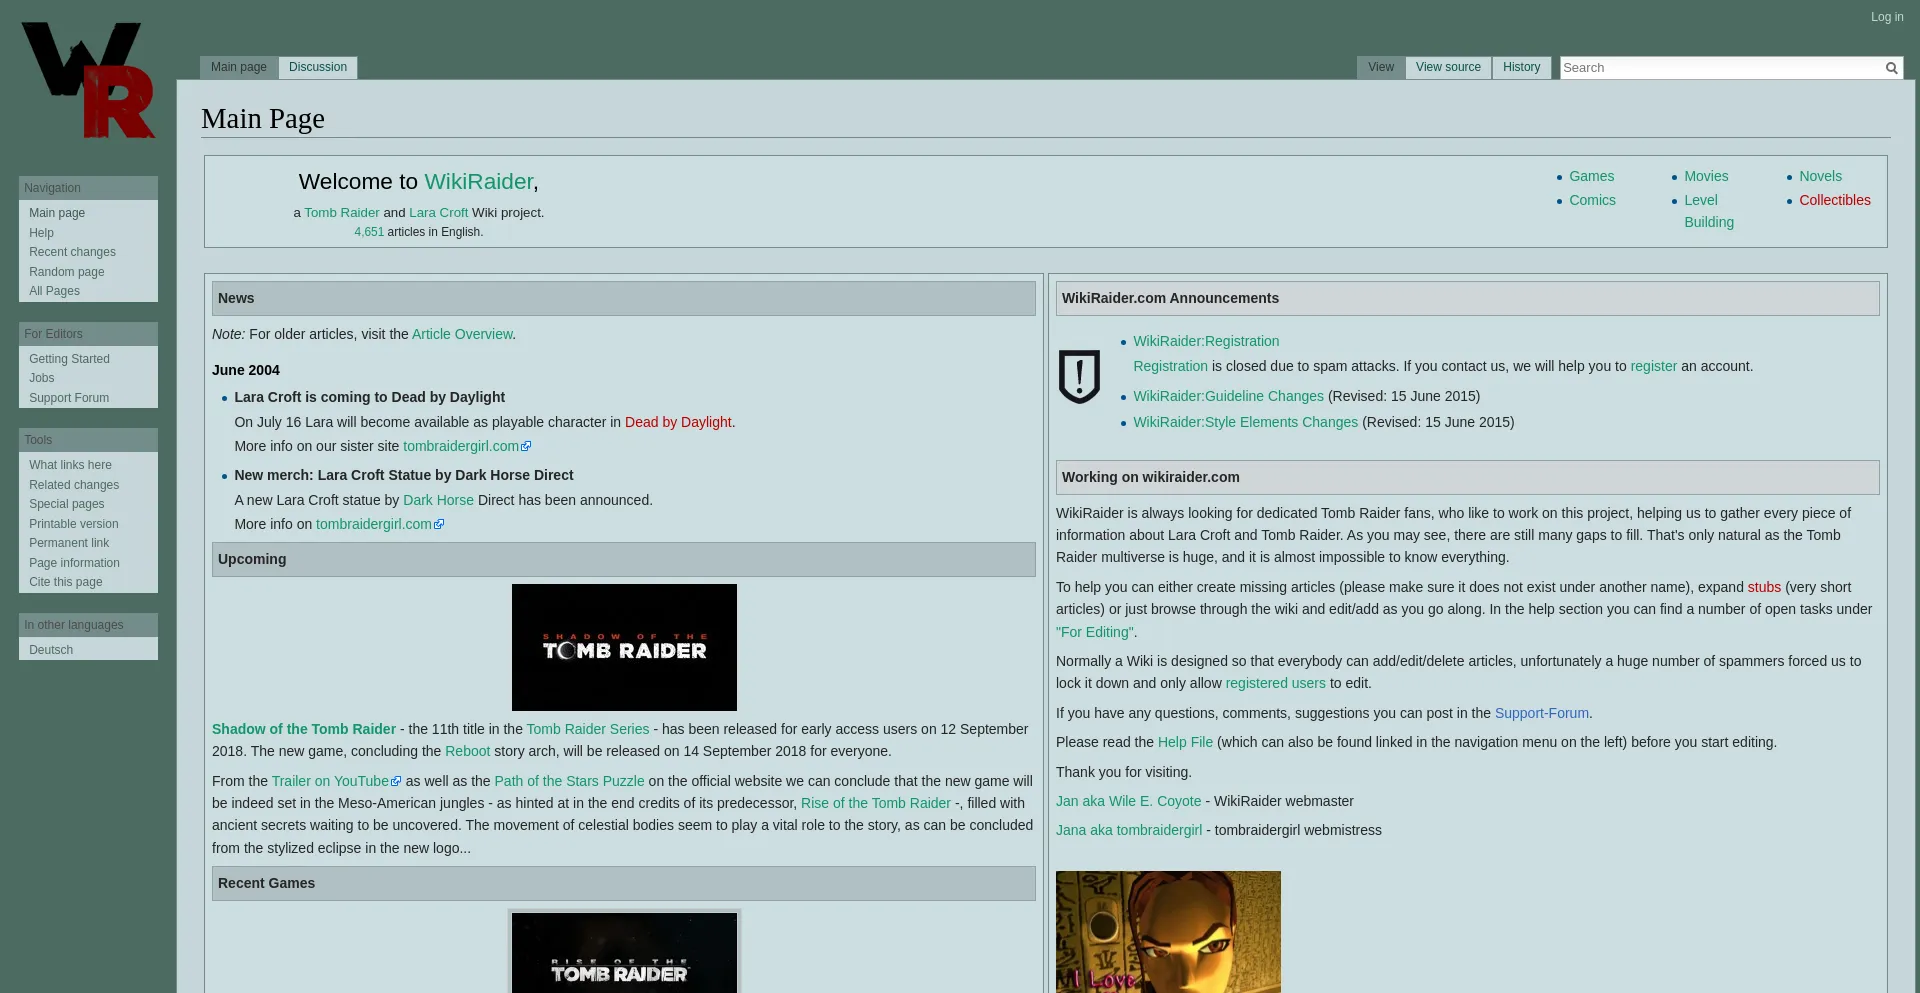Open the Rise of the Tomb Raider image
Image resolution: width=1920 pixels, height=993 pixels.
624,953
